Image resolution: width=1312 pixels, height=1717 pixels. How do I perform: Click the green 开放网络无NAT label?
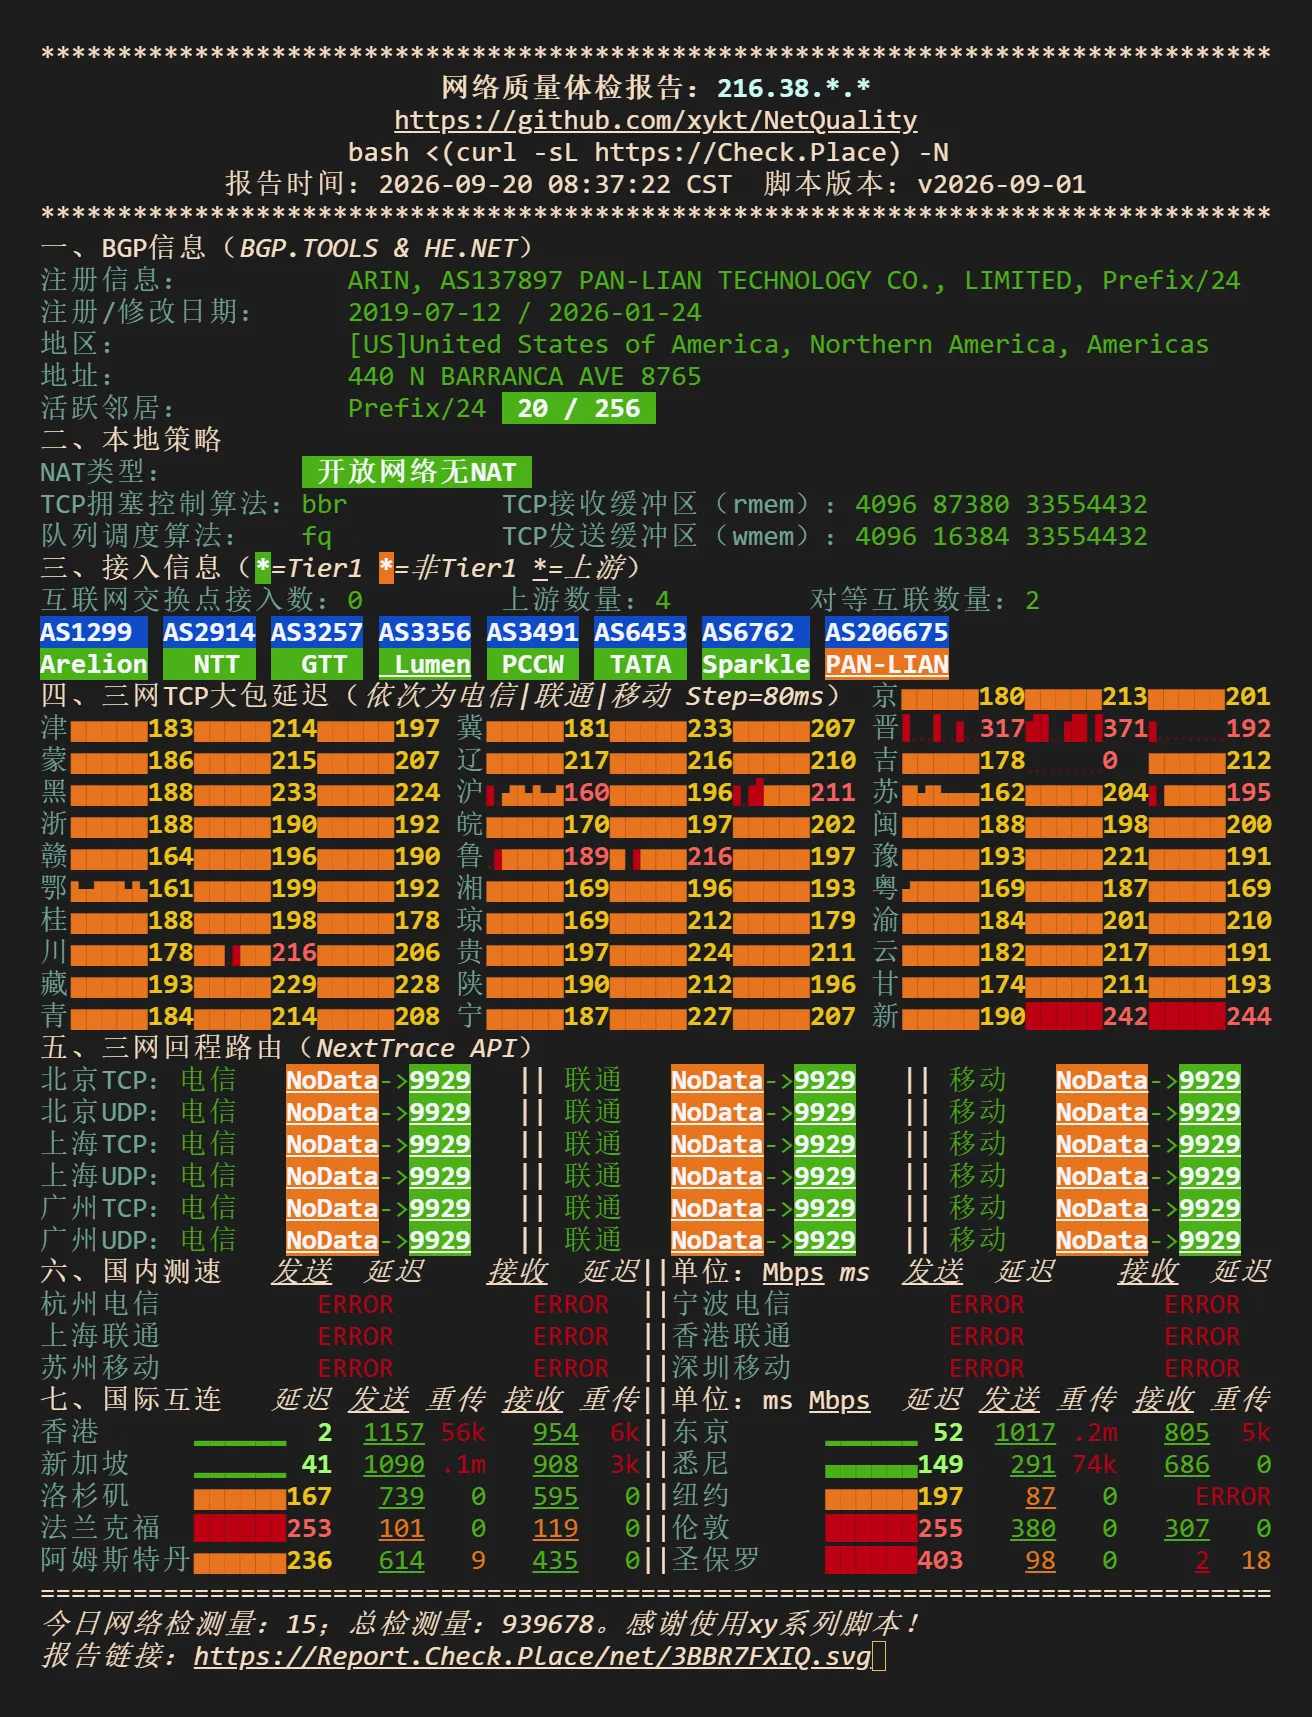[417, 472]
